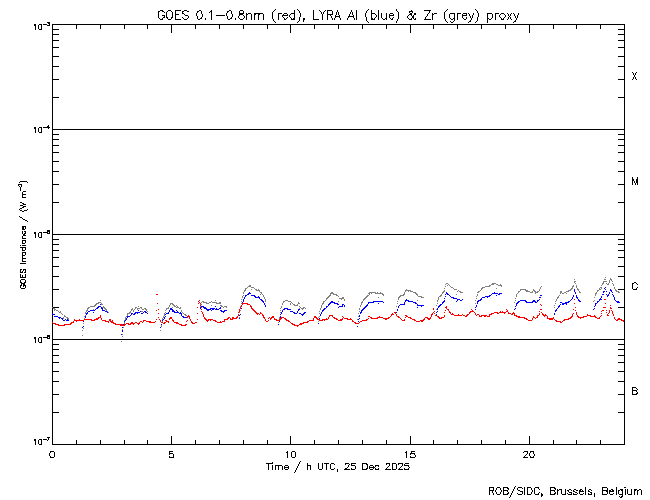Click the 15 hour tick label
This screenshot has height=500, width=650.
(x=409, y=454)
